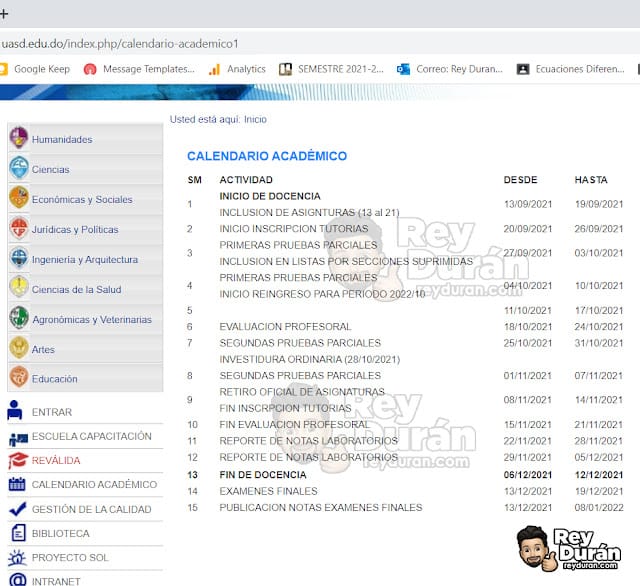Click the address bar URL field
Image resolution: width=640 pixels, height=586 pixels.
(x=320, y=43)
